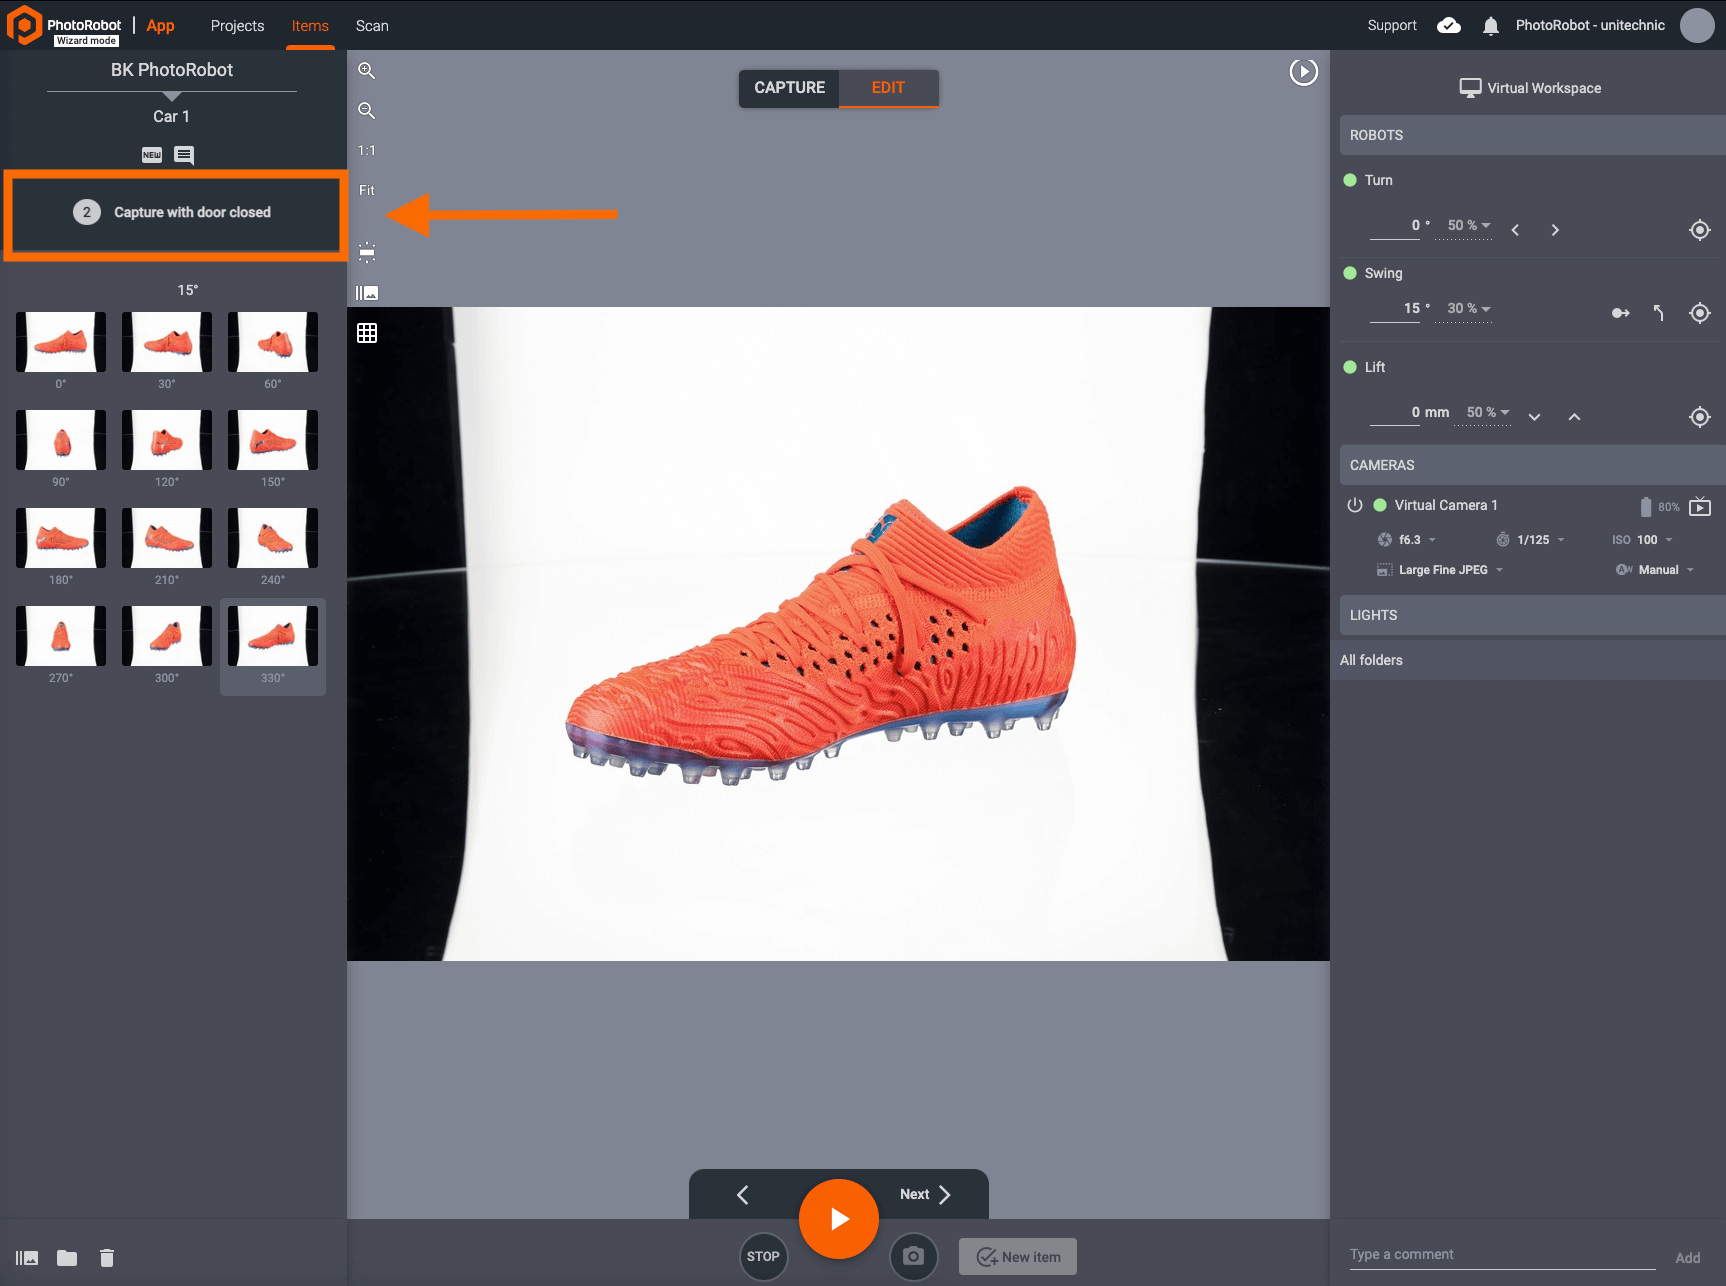1726x1286 pixels.
Task: Toggle Virtual Camera 1 power
Action: click(1355, 505)
